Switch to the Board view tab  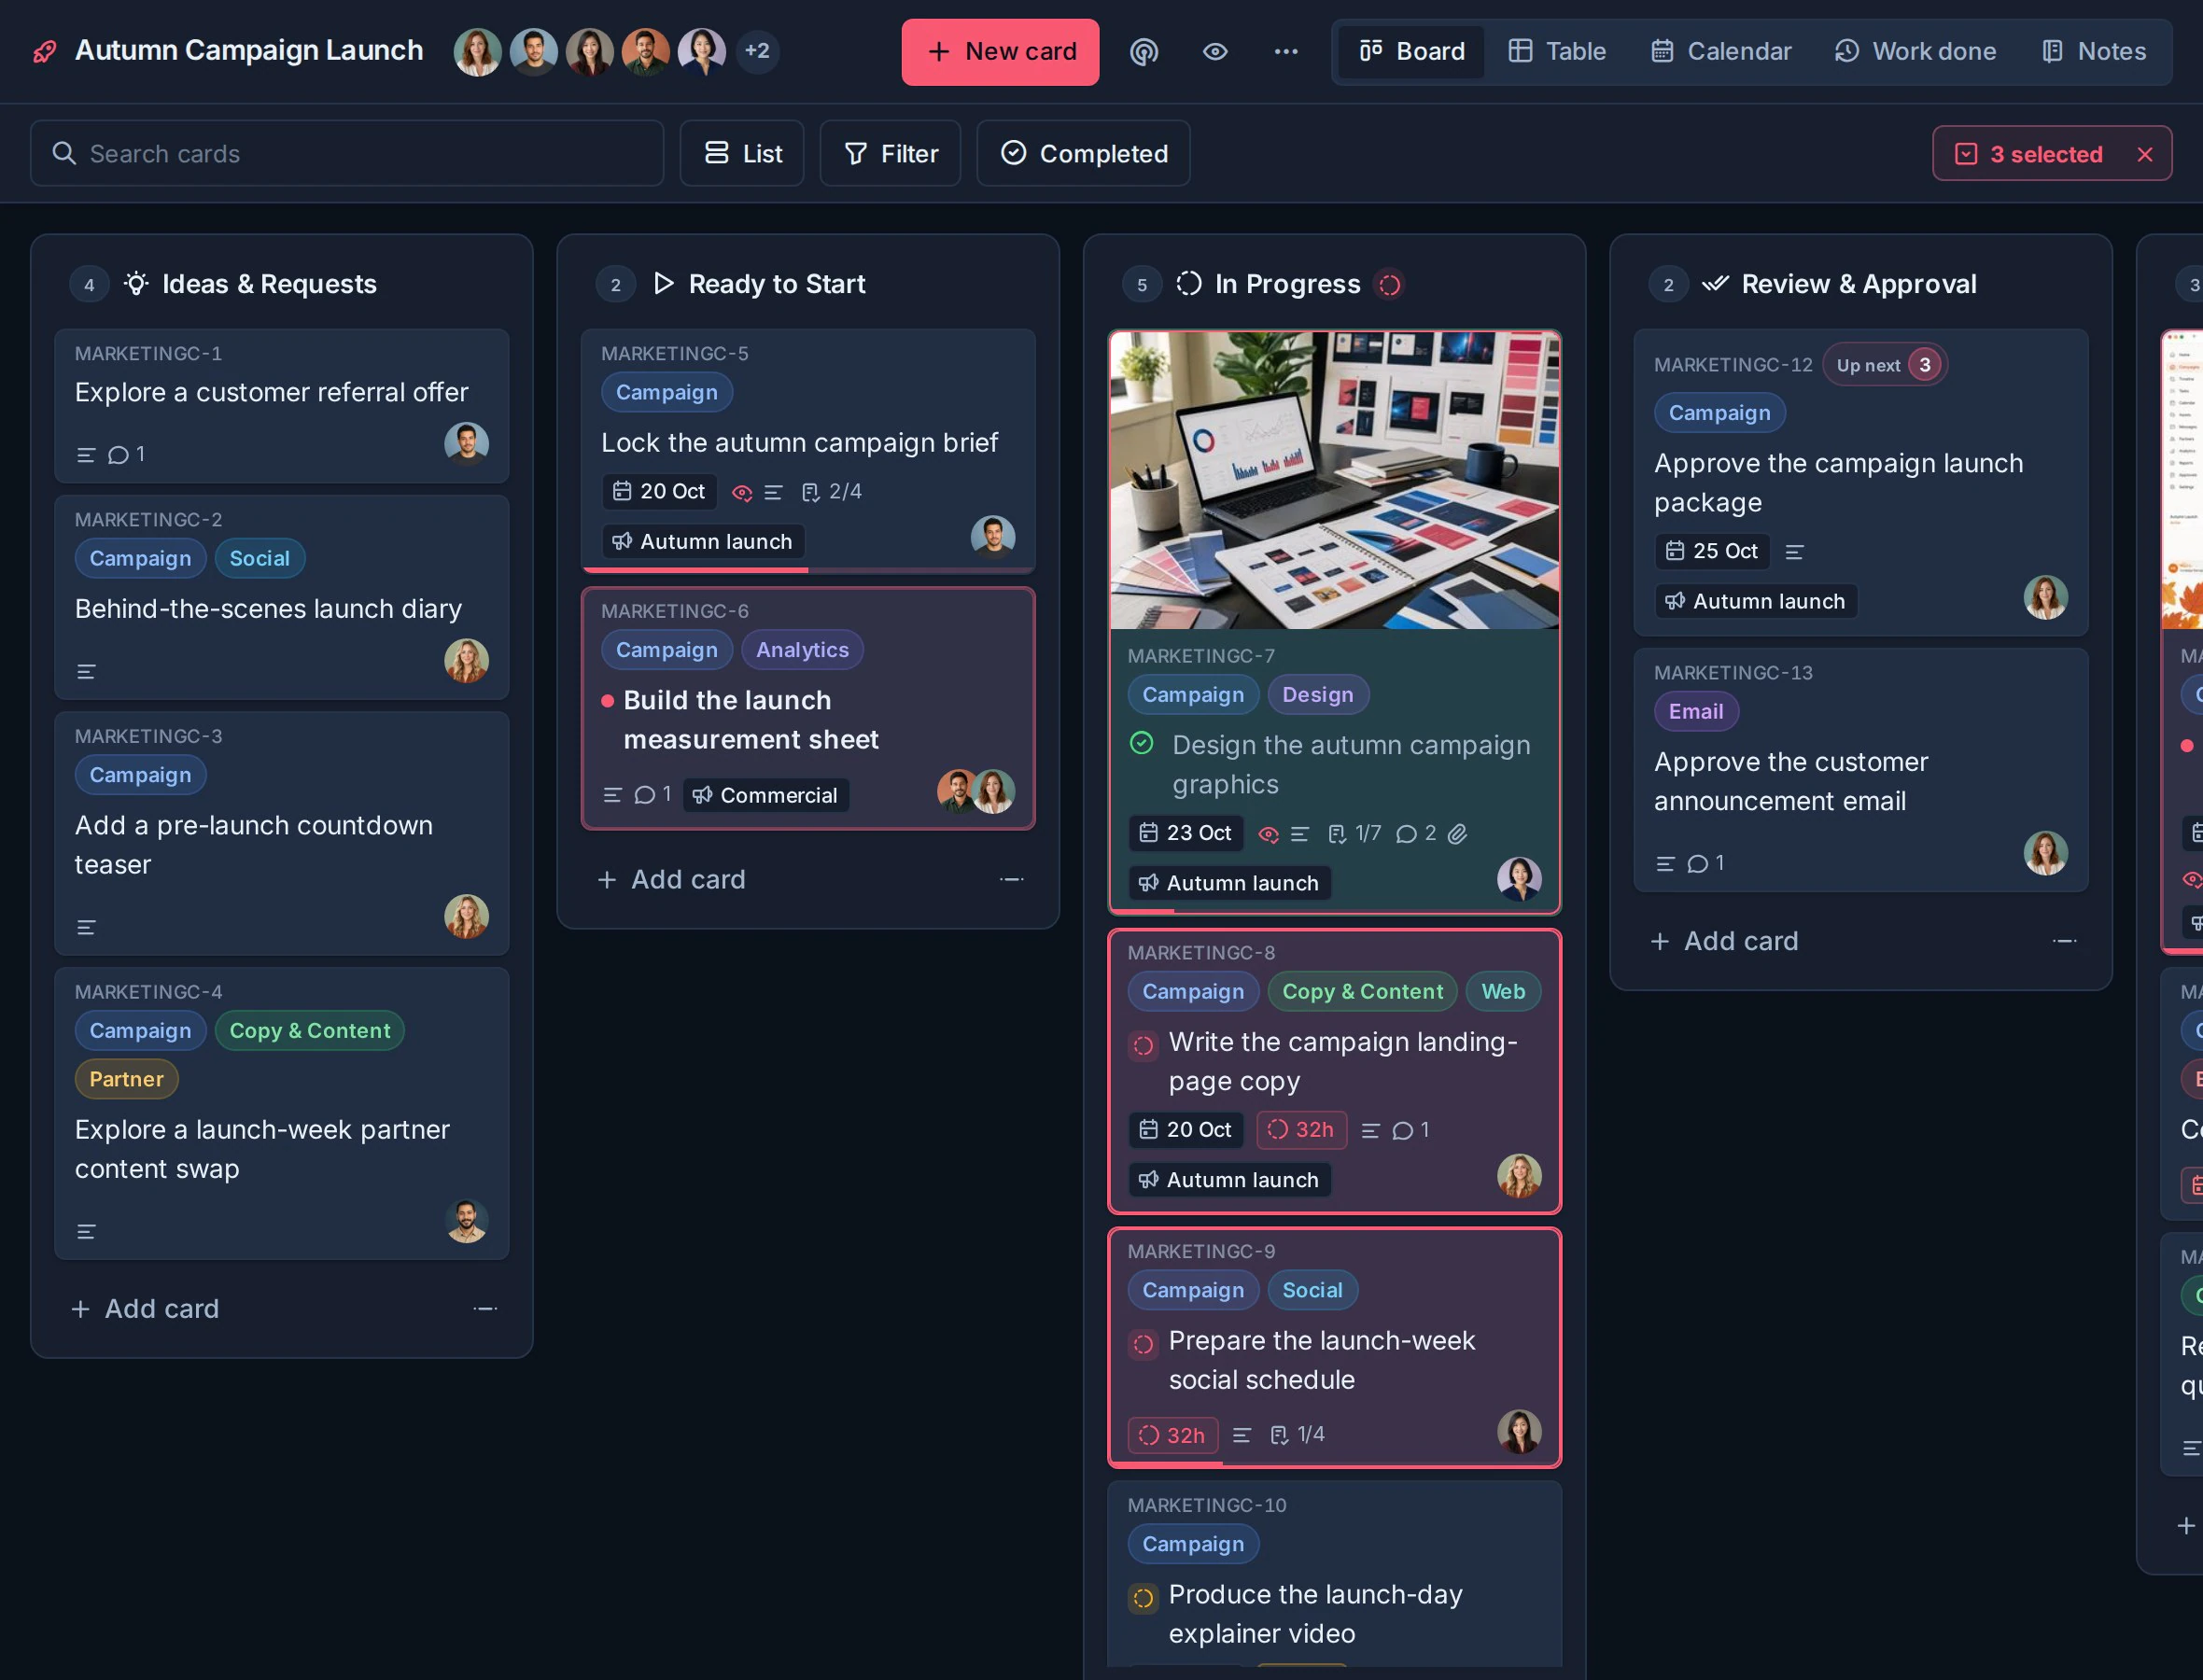1412,51
